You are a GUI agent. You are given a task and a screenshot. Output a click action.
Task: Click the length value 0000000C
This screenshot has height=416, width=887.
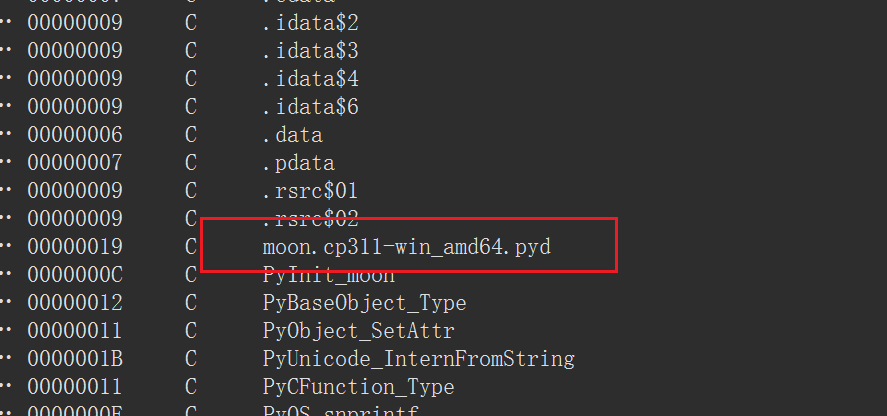click(x=75, y=274)
